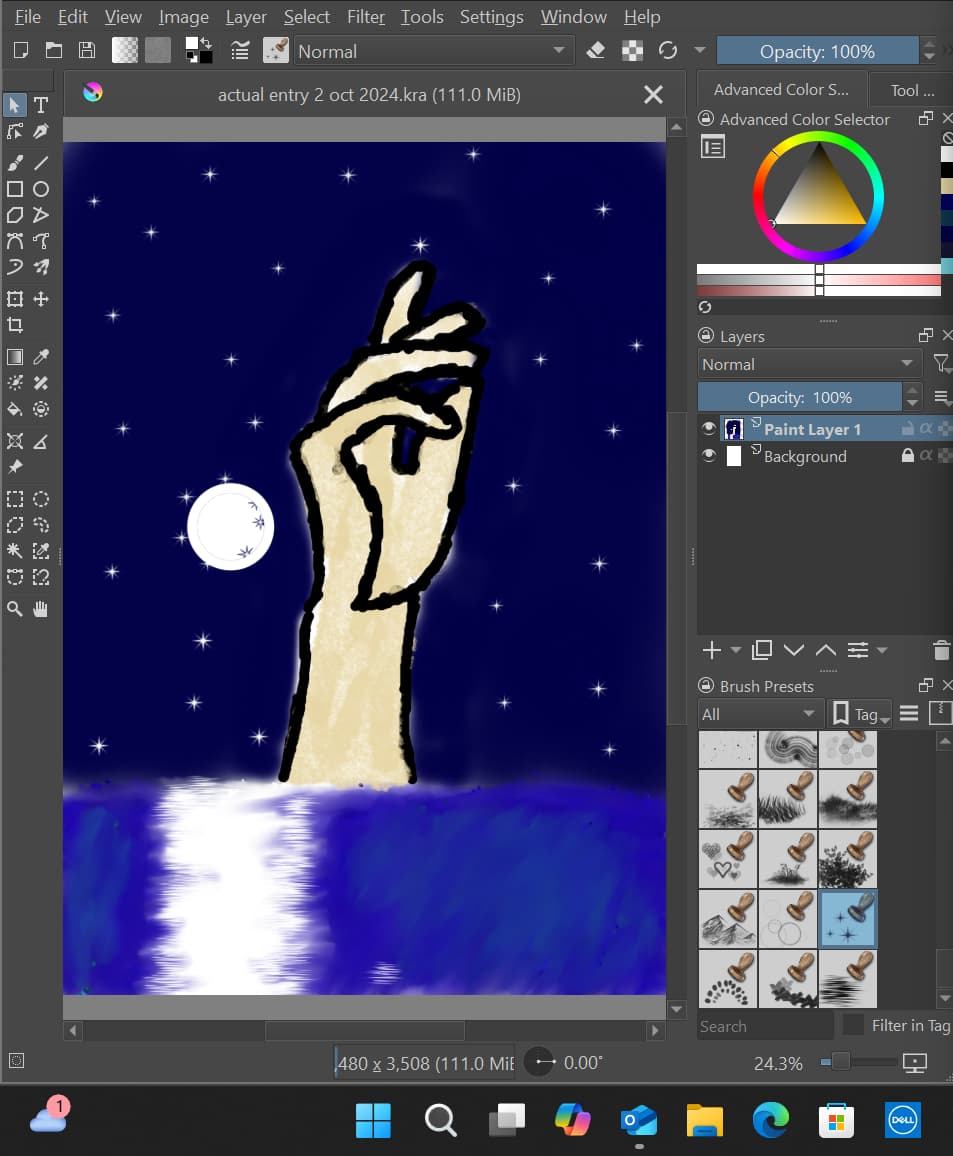
Task: Toggle Preserve Alpha checker icon
Action: click(x=632, y=50)
